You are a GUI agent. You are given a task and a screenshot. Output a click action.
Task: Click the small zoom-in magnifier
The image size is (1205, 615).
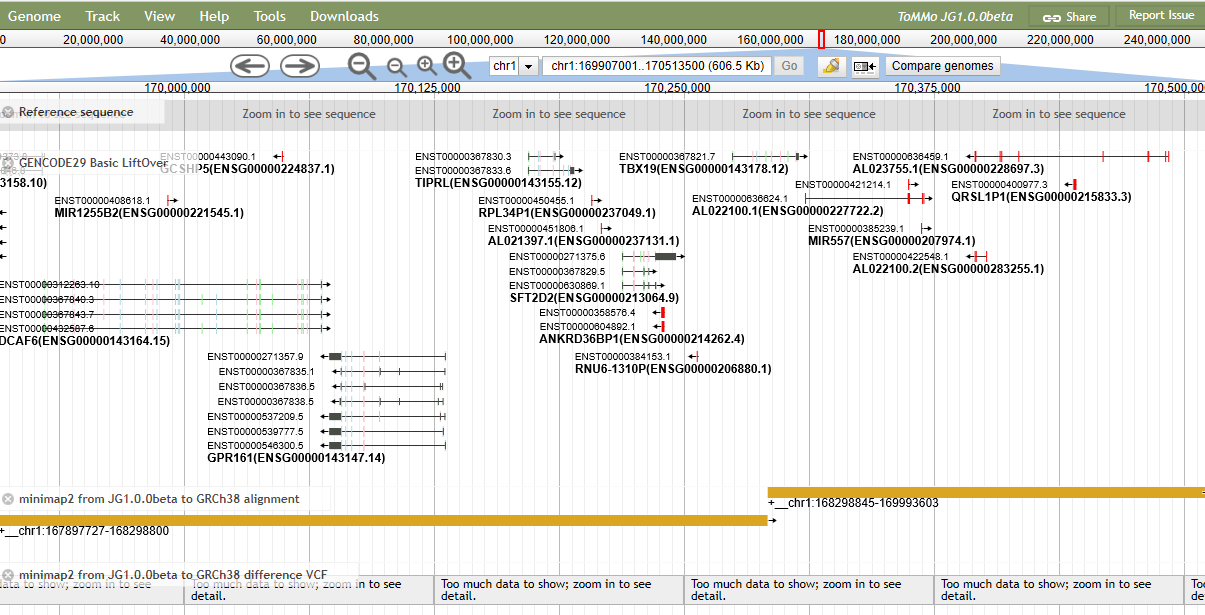427,66
